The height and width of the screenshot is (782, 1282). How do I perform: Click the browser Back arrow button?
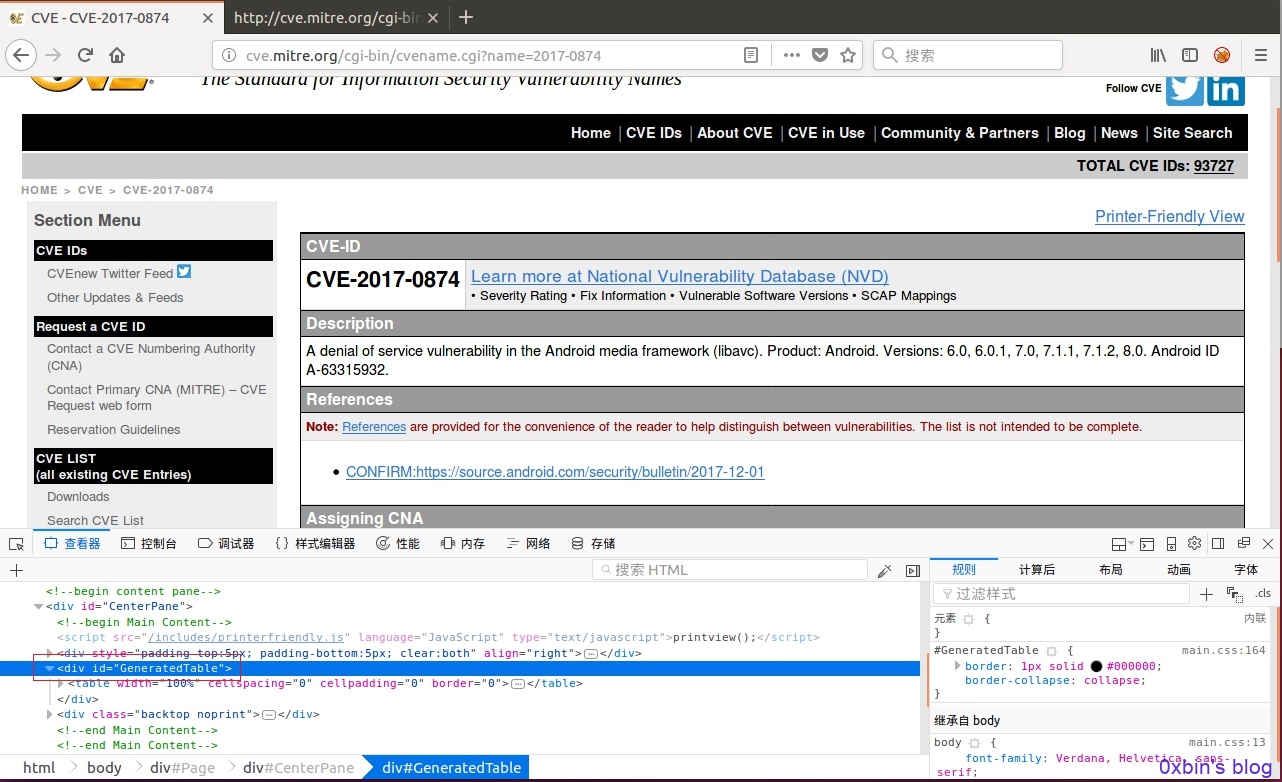pos(21,55)
